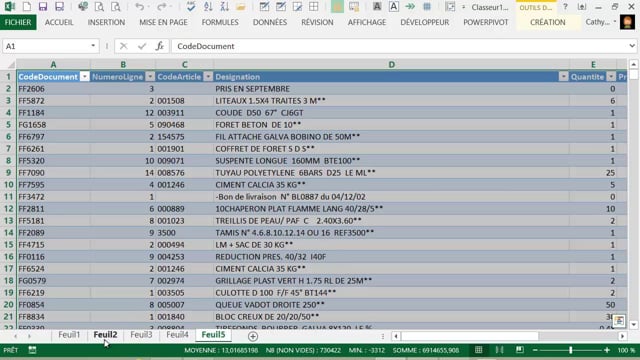Open the FORMULES ribbon tab
This screenshot has width=640, height=360.
click(220, 22)
